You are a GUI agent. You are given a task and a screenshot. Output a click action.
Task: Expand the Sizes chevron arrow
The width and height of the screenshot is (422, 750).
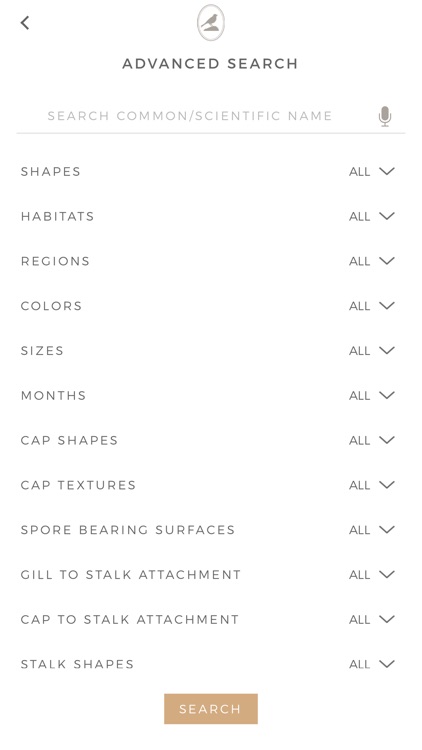coord(387,350)
